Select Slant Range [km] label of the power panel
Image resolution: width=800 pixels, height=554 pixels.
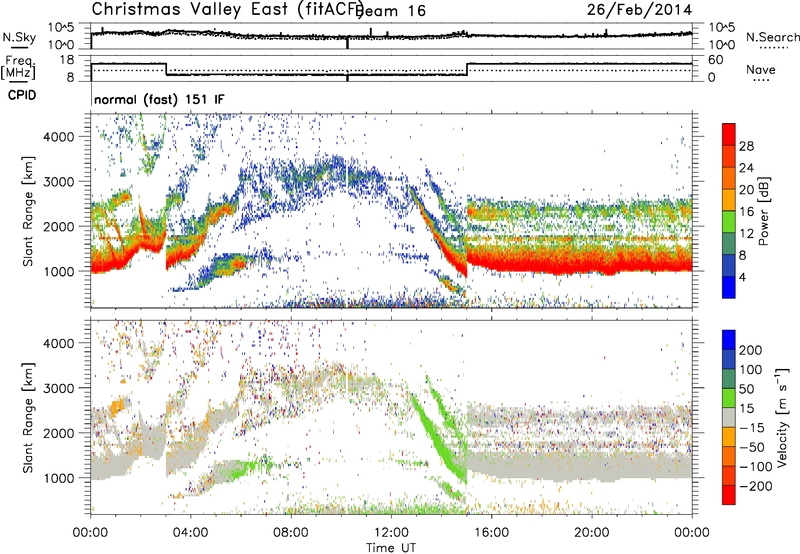coord(28,211)
